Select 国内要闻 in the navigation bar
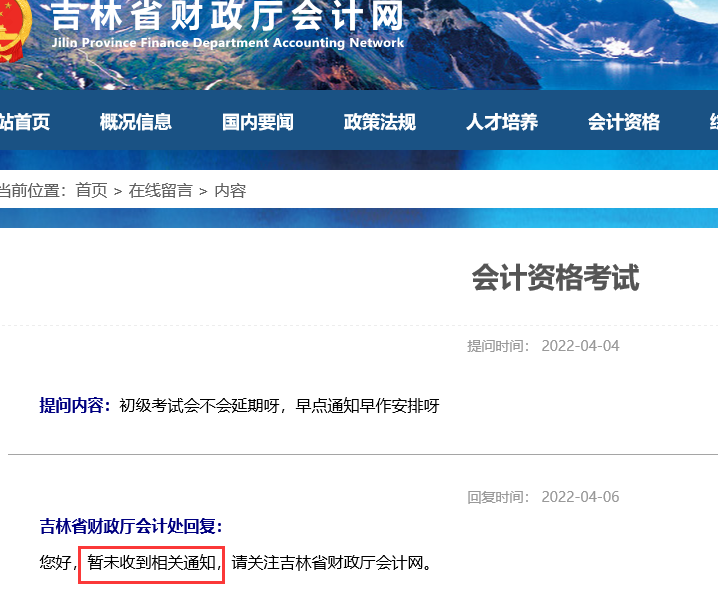This screenshot has height=596, width=718. (258, 122)
